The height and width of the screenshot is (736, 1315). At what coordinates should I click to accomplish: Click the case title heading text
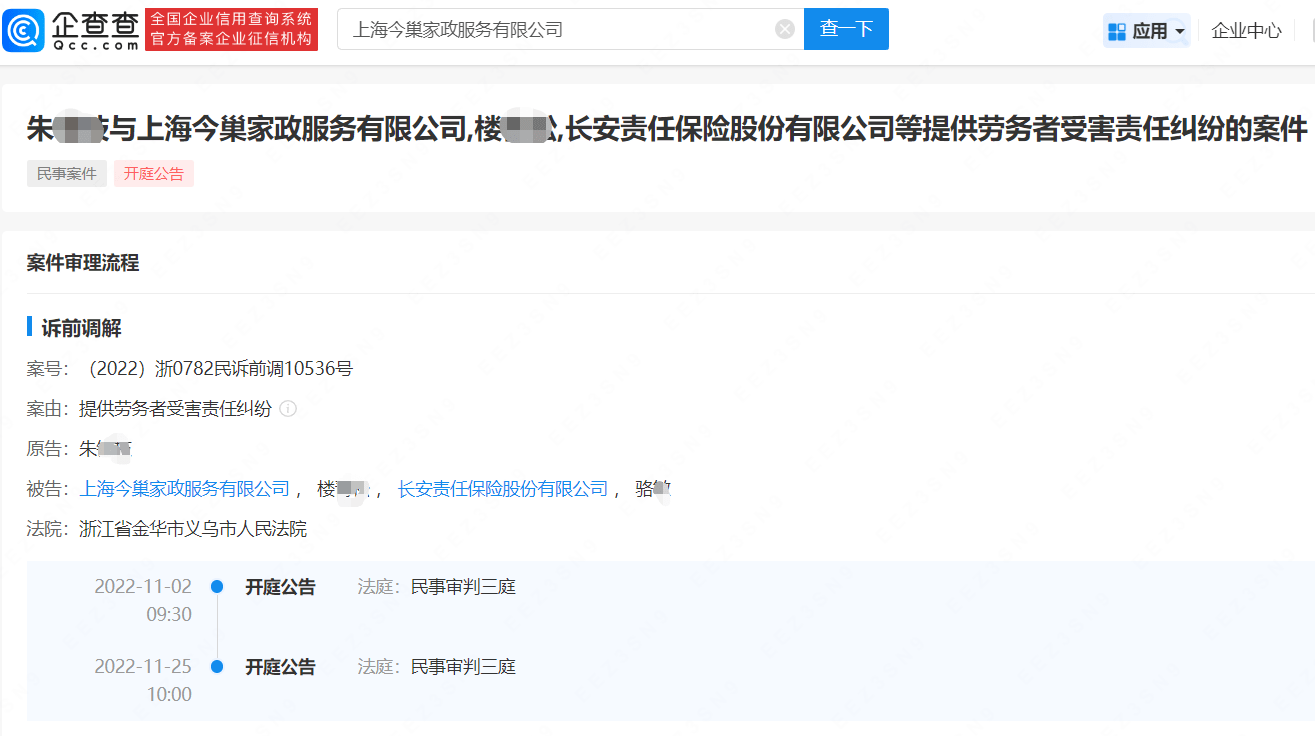pyautogui.click(x=667, y=128)
